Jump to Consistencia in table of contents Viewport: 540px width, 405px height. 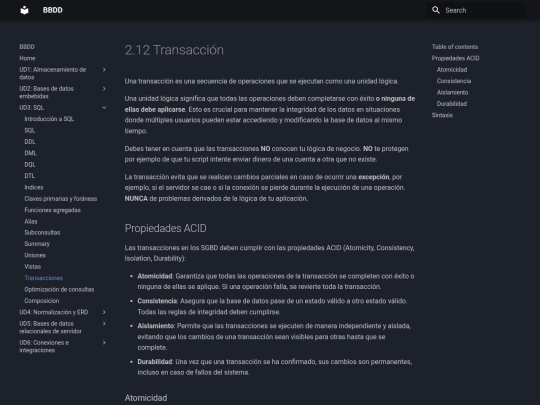pos(454,81)
